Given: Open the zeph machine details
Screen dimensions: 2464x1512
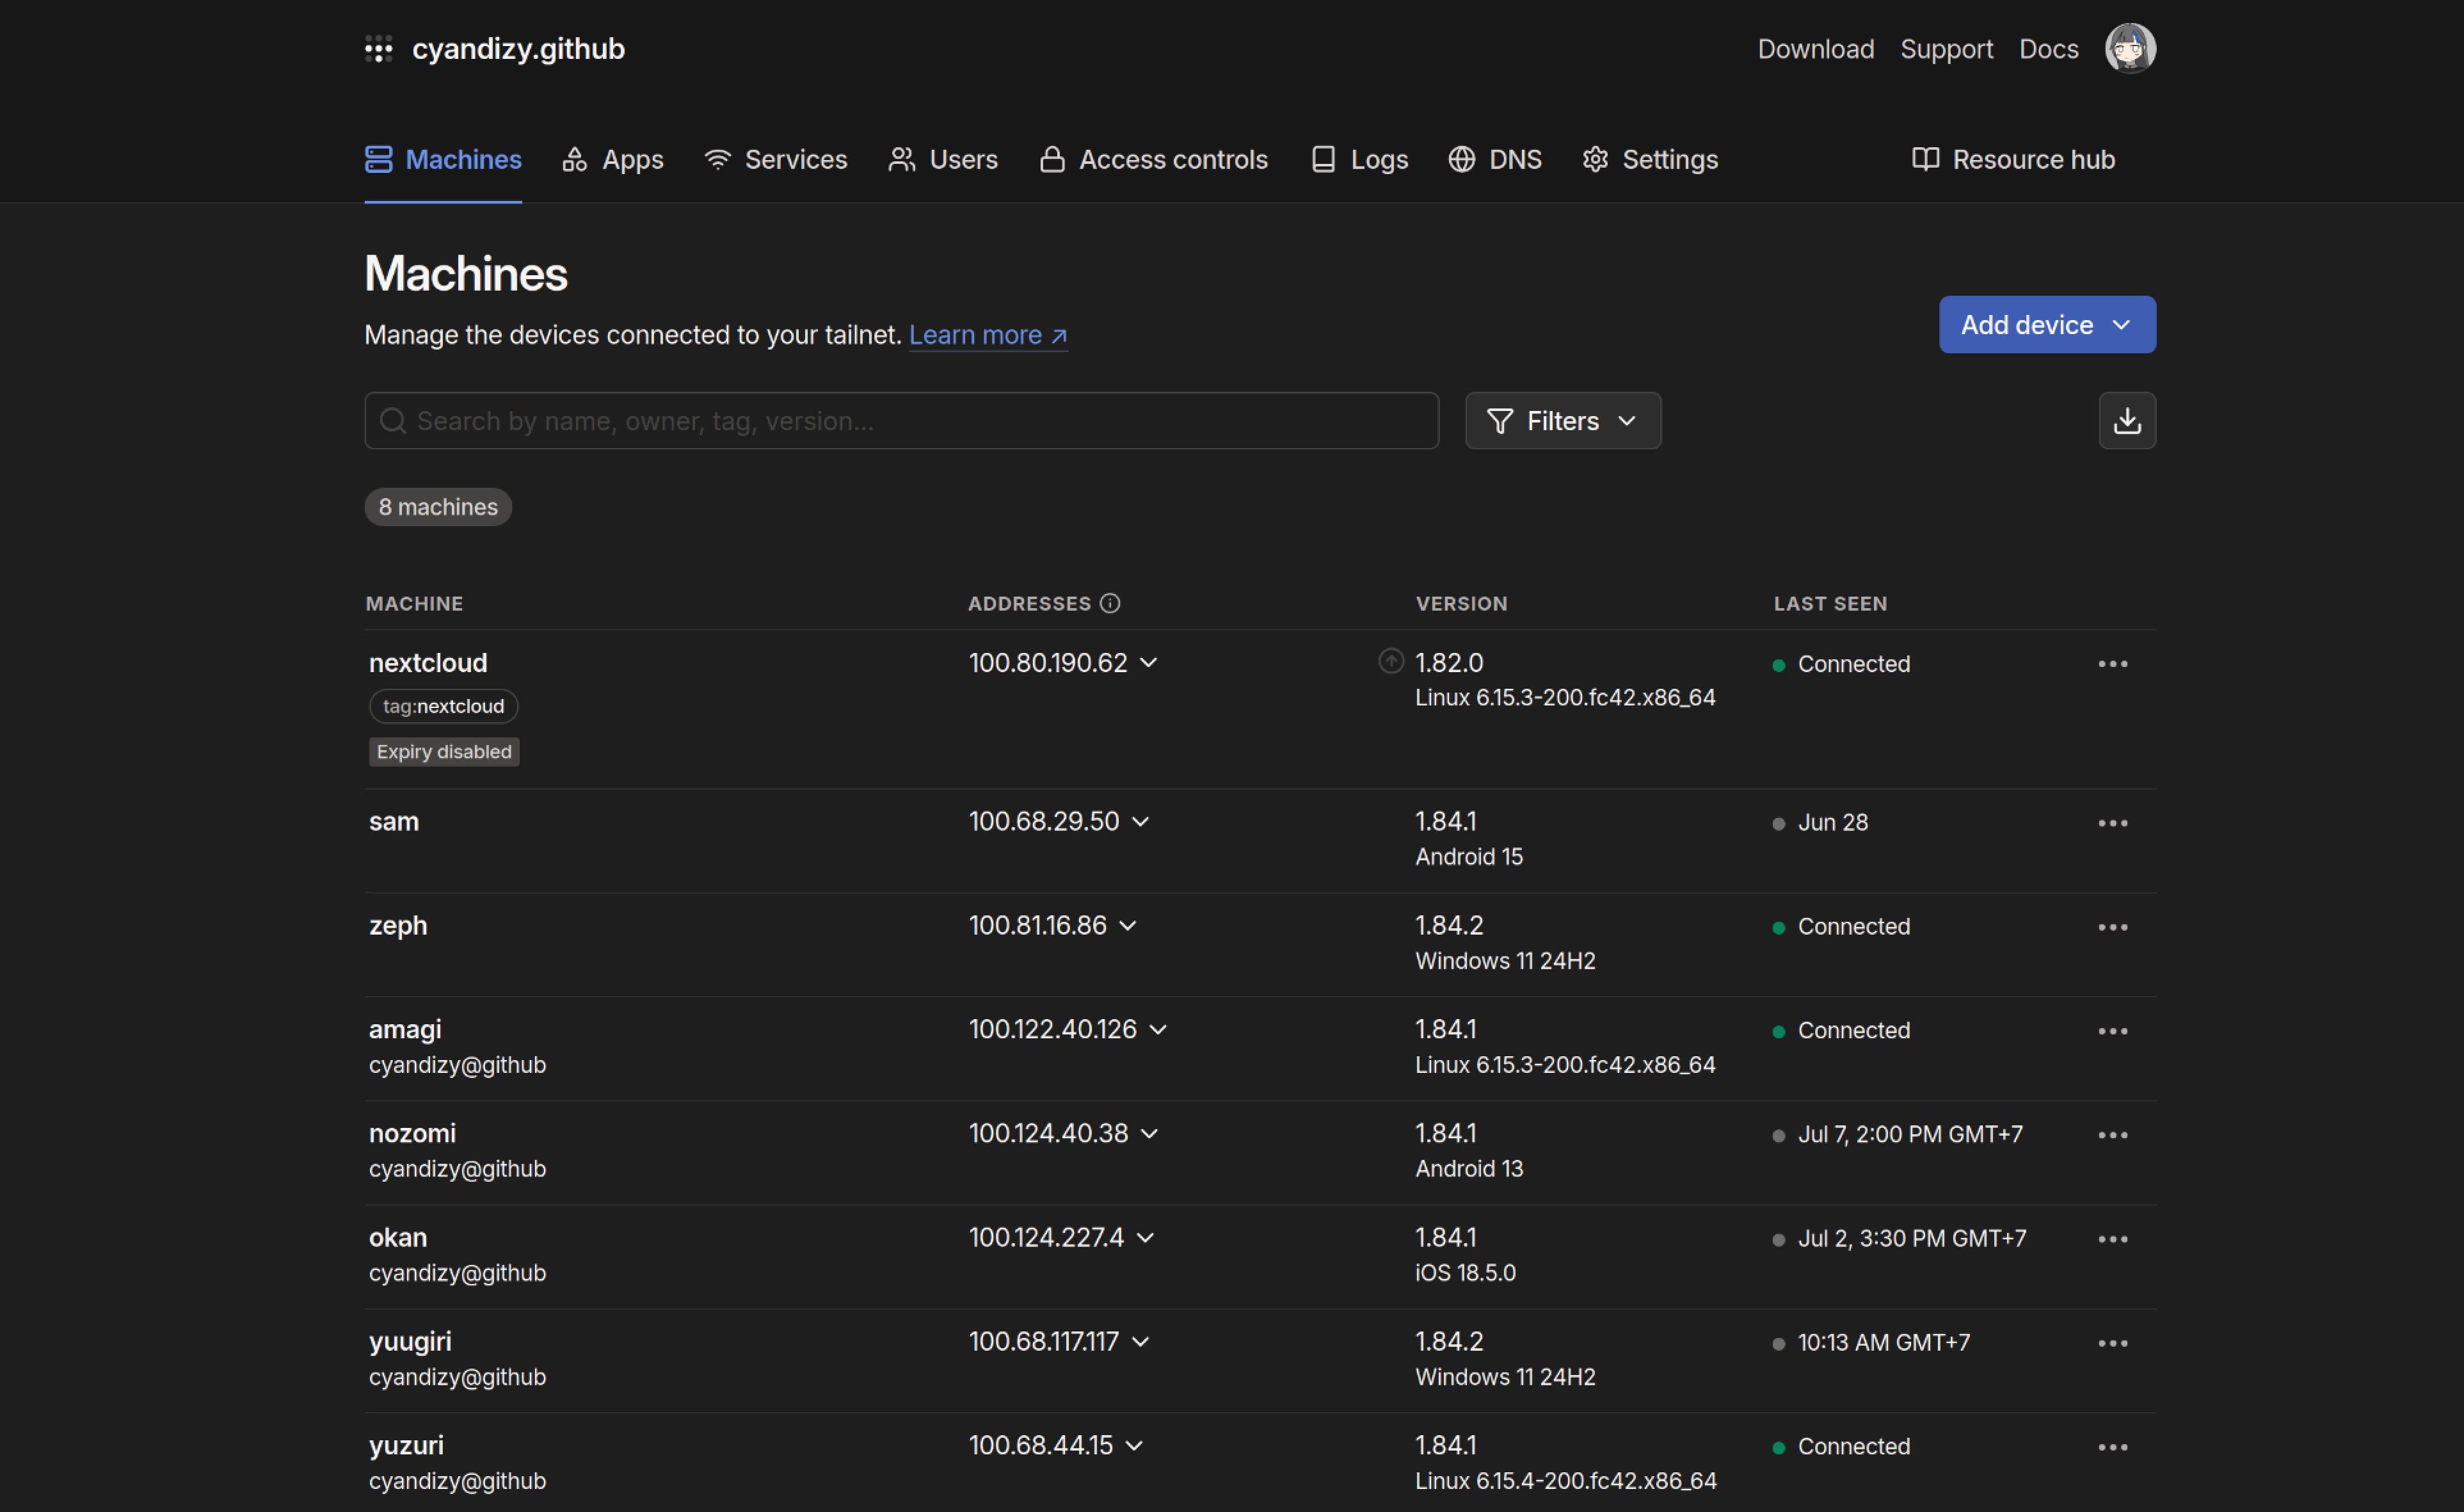Looking at the screenshot, I should pos(398,926).
